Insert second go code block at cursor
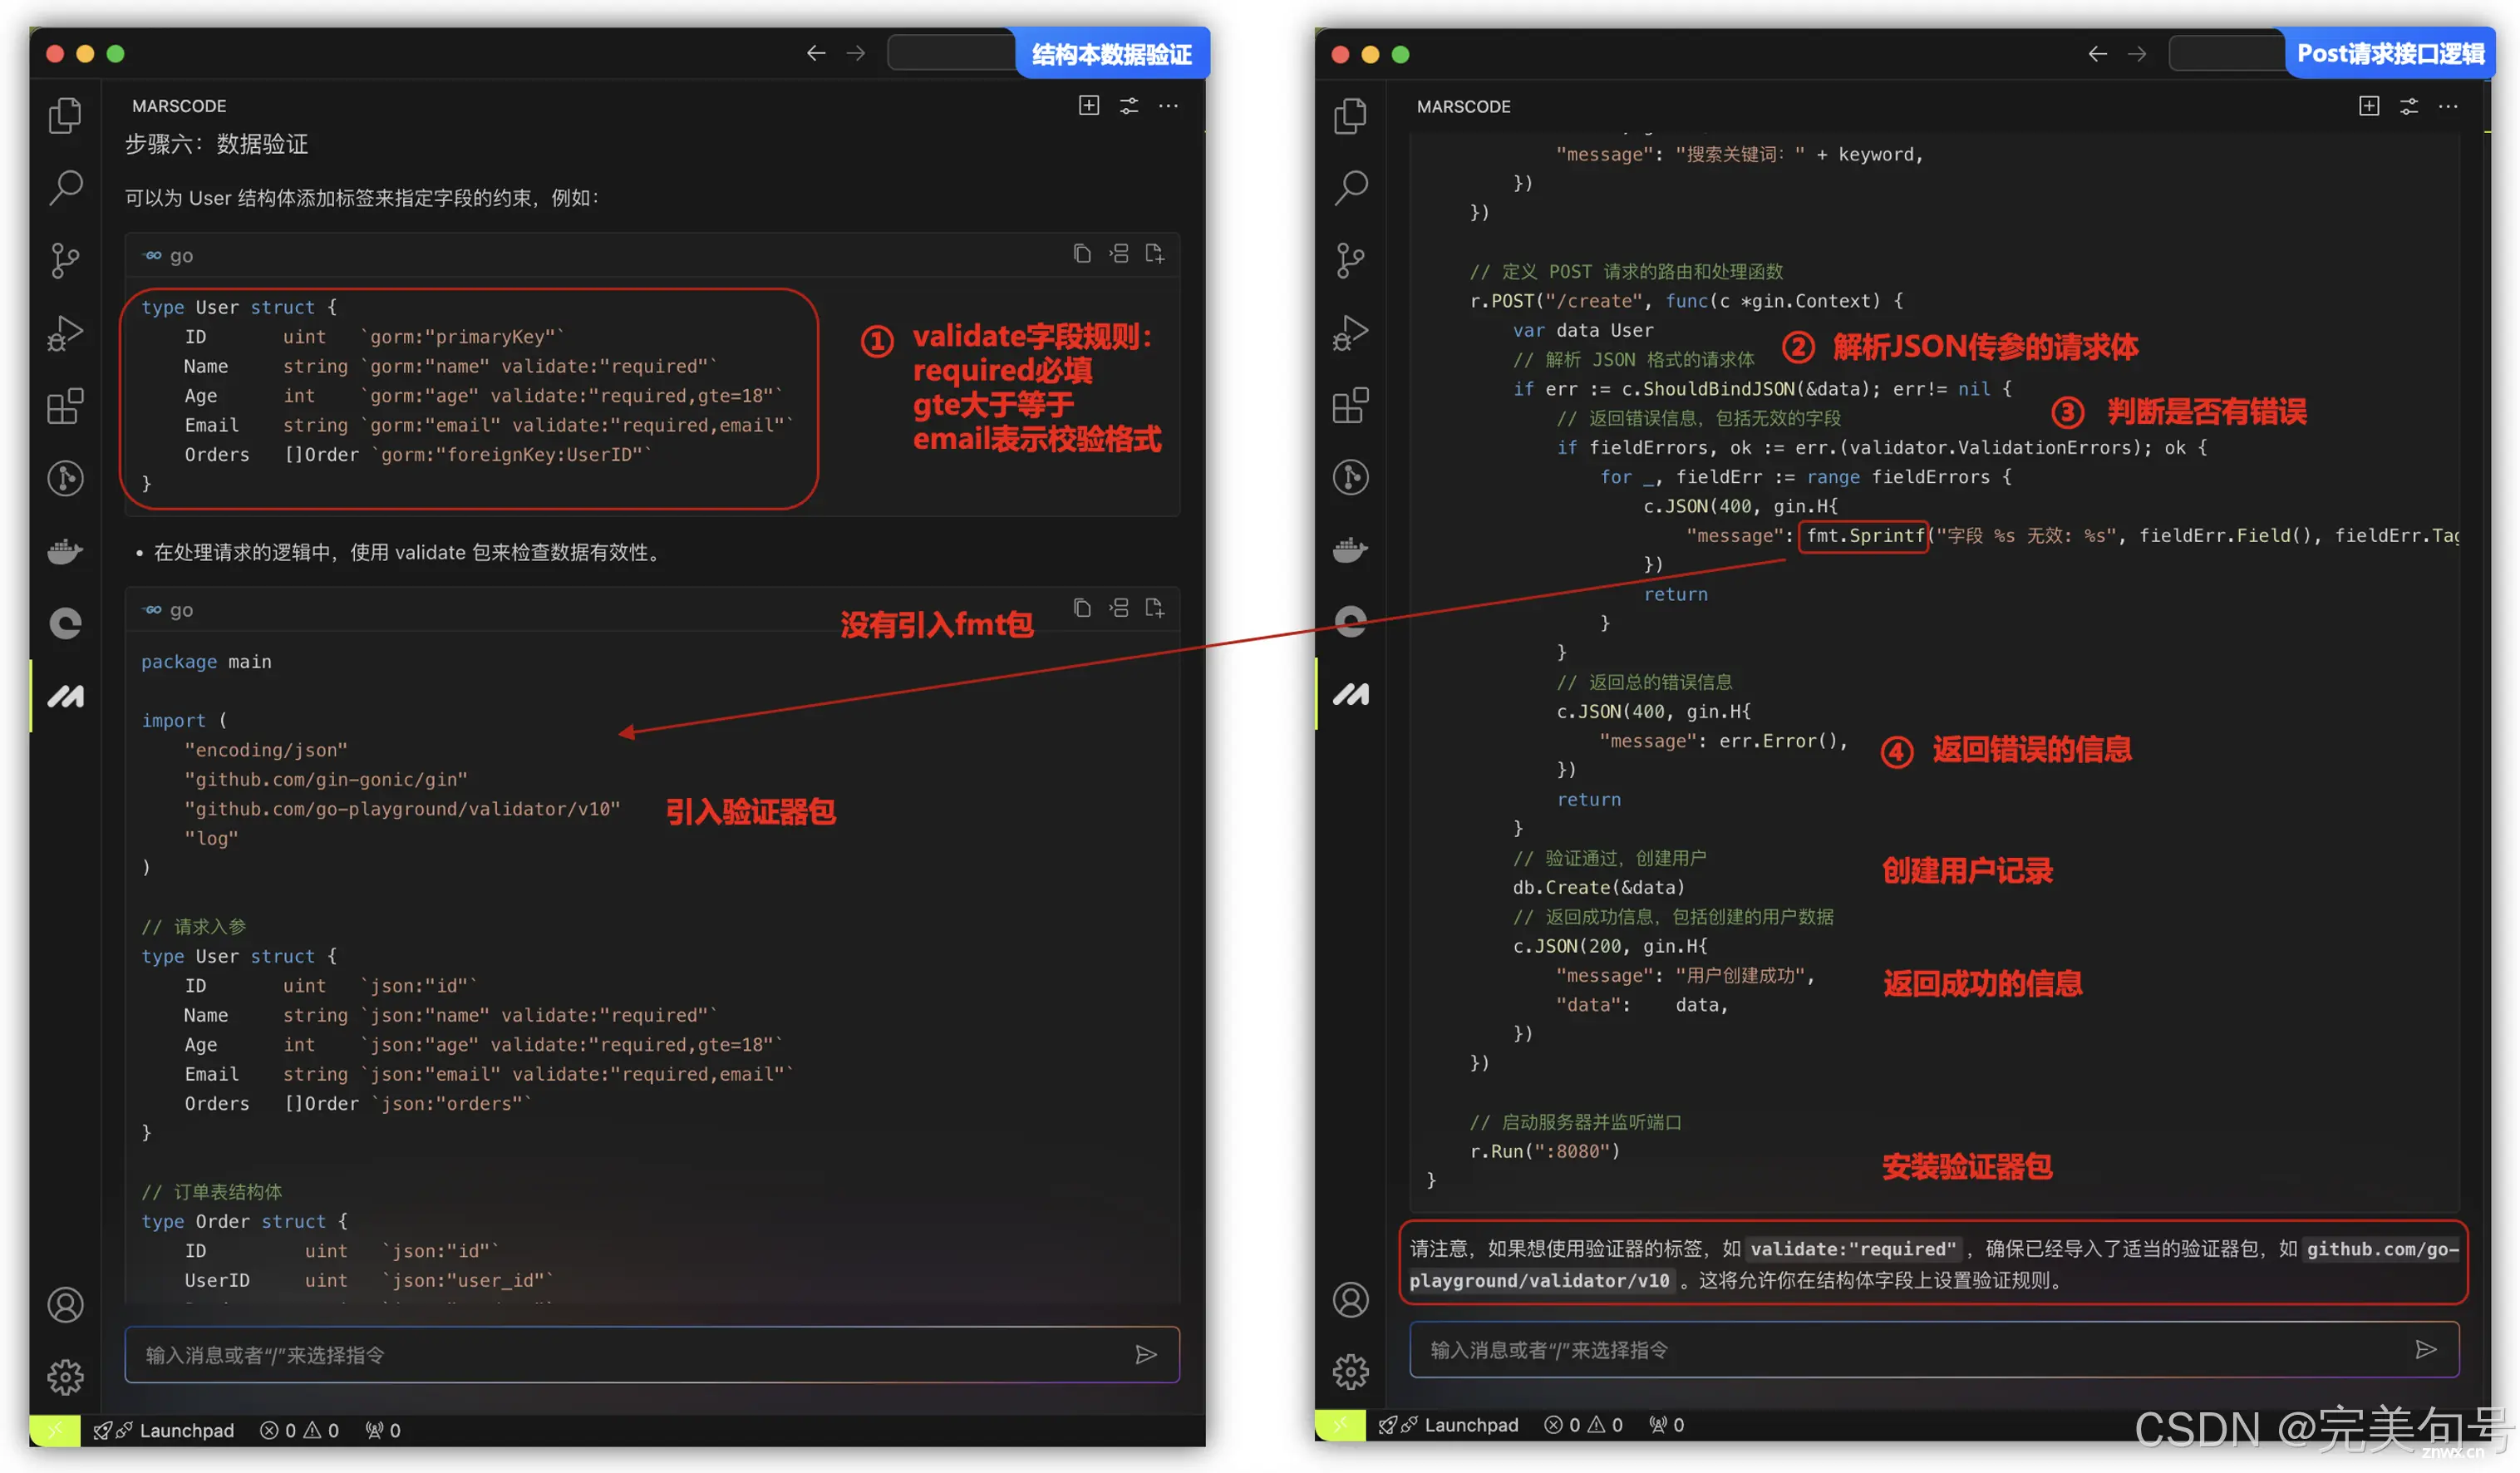The image size is (2520, 1473). [1119, 608]
